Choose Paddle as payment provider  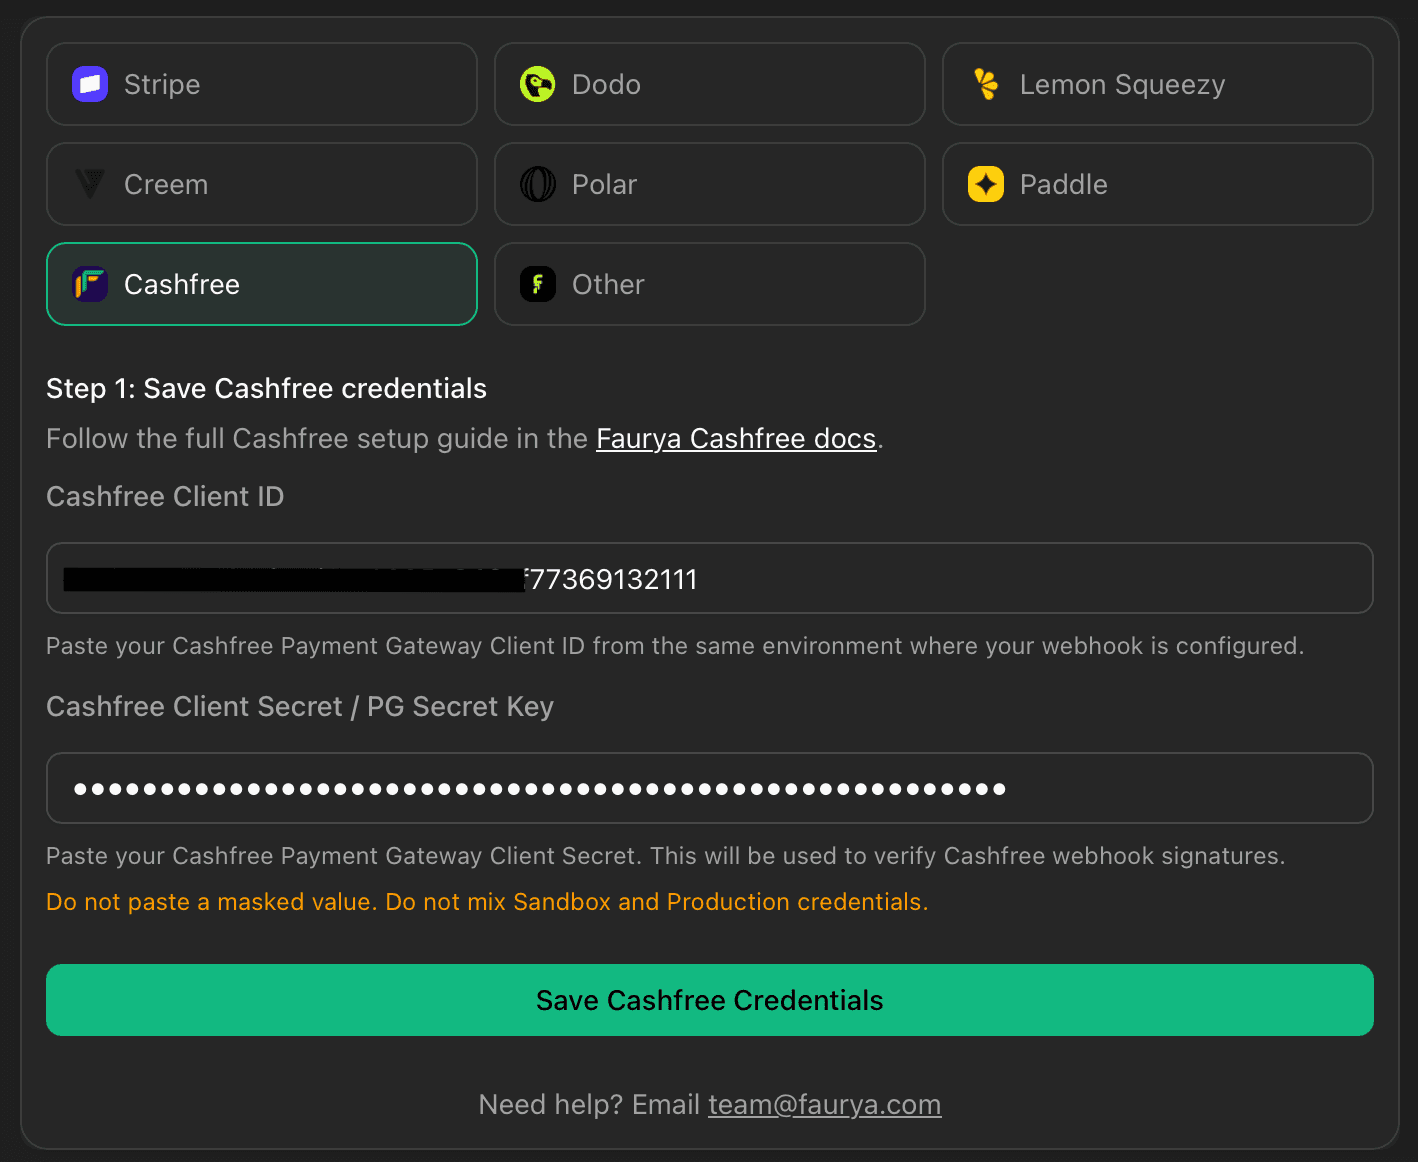coord(1158,184)
